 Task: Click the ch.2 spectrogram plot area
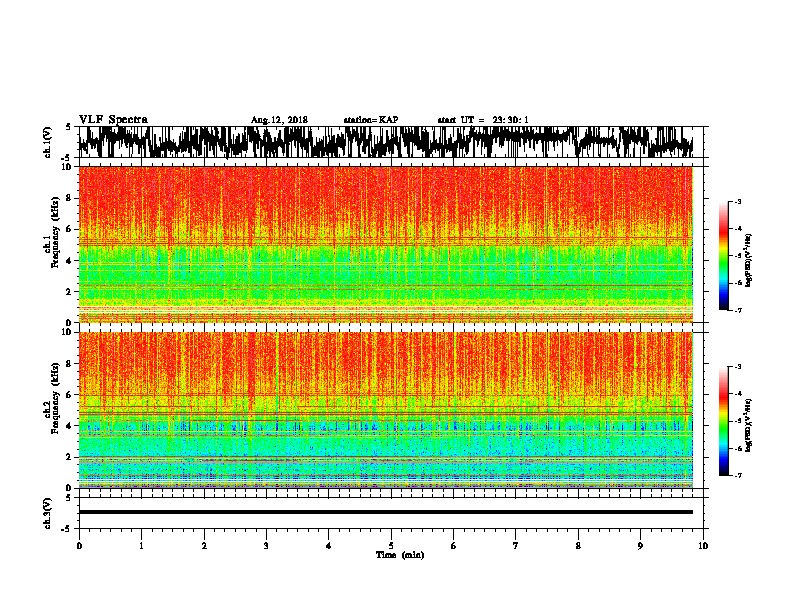(386, 410)
